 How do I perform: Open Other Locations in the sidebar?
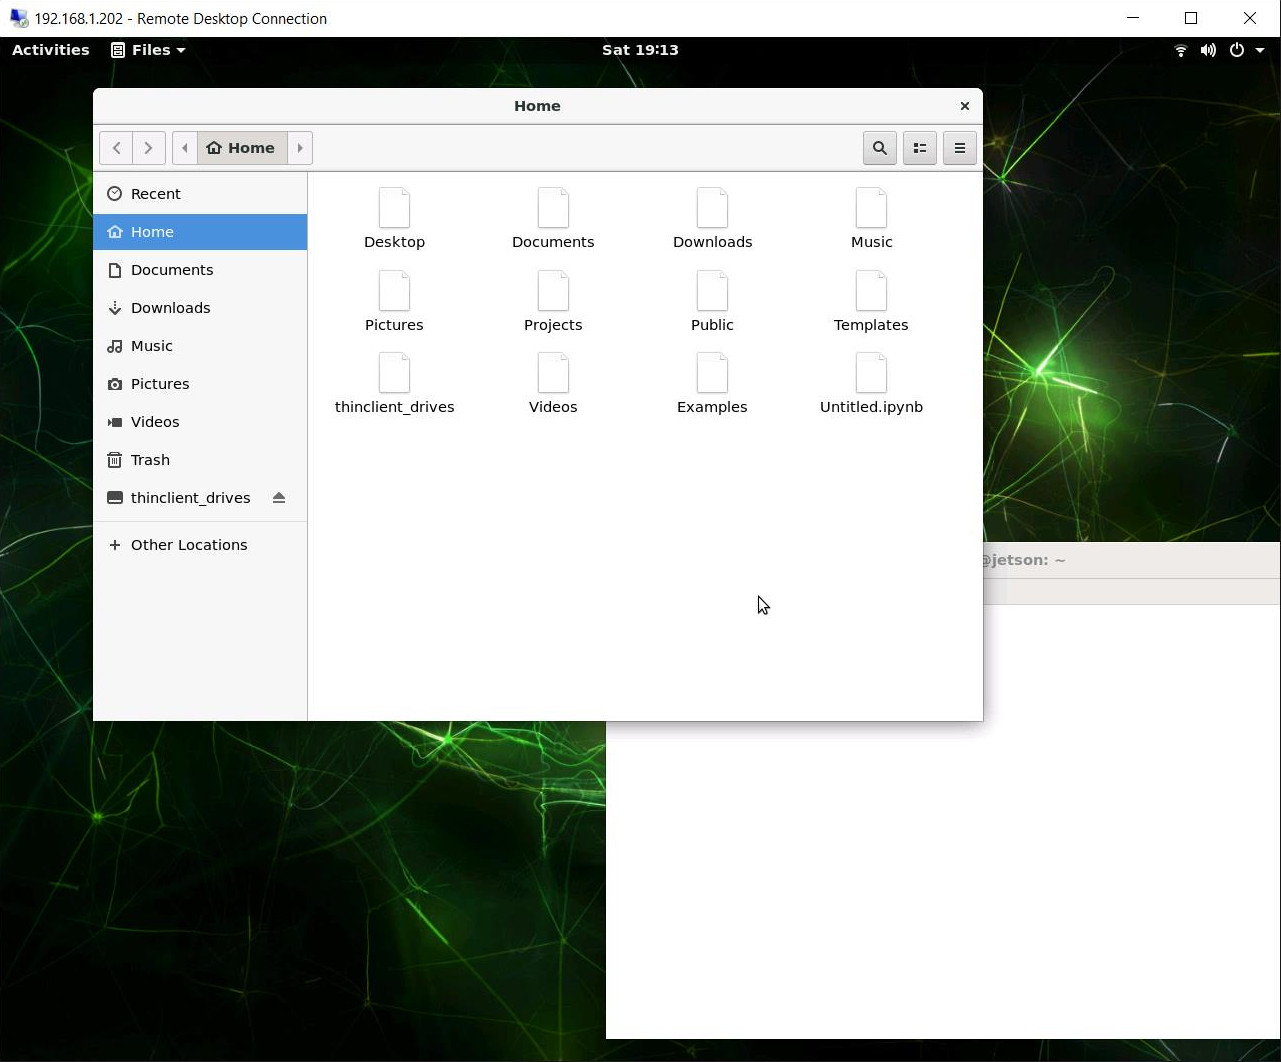point(188,544)
